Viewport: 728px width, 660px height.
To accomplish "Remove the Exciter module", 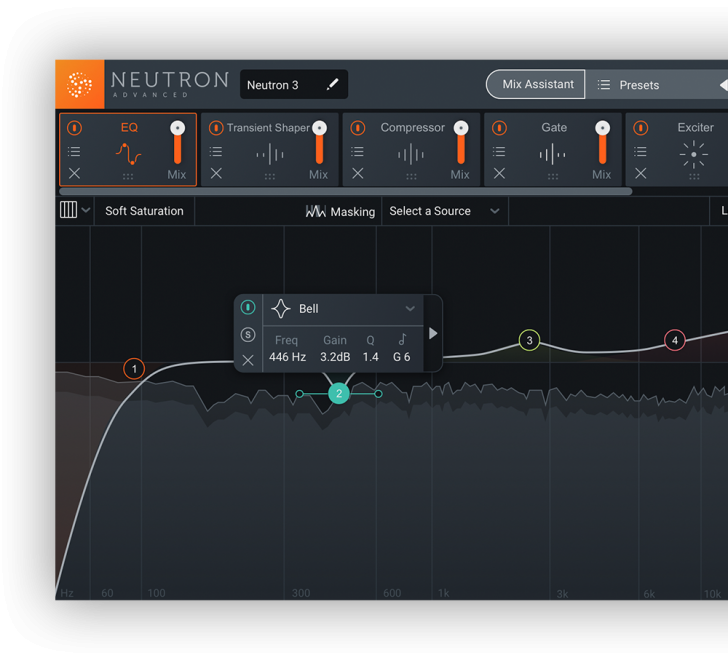I will (x=641, y=174).
